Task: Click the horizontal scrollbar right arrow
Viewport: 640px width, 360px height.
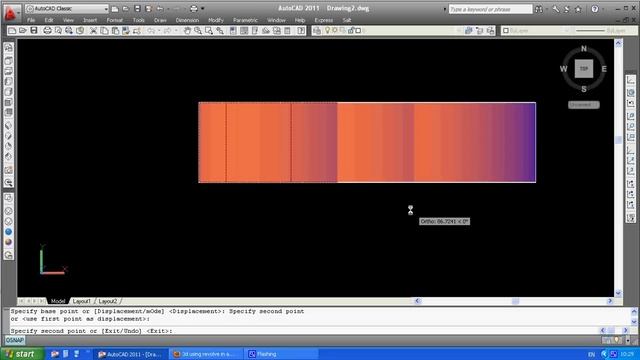Action: pos(610,301)
